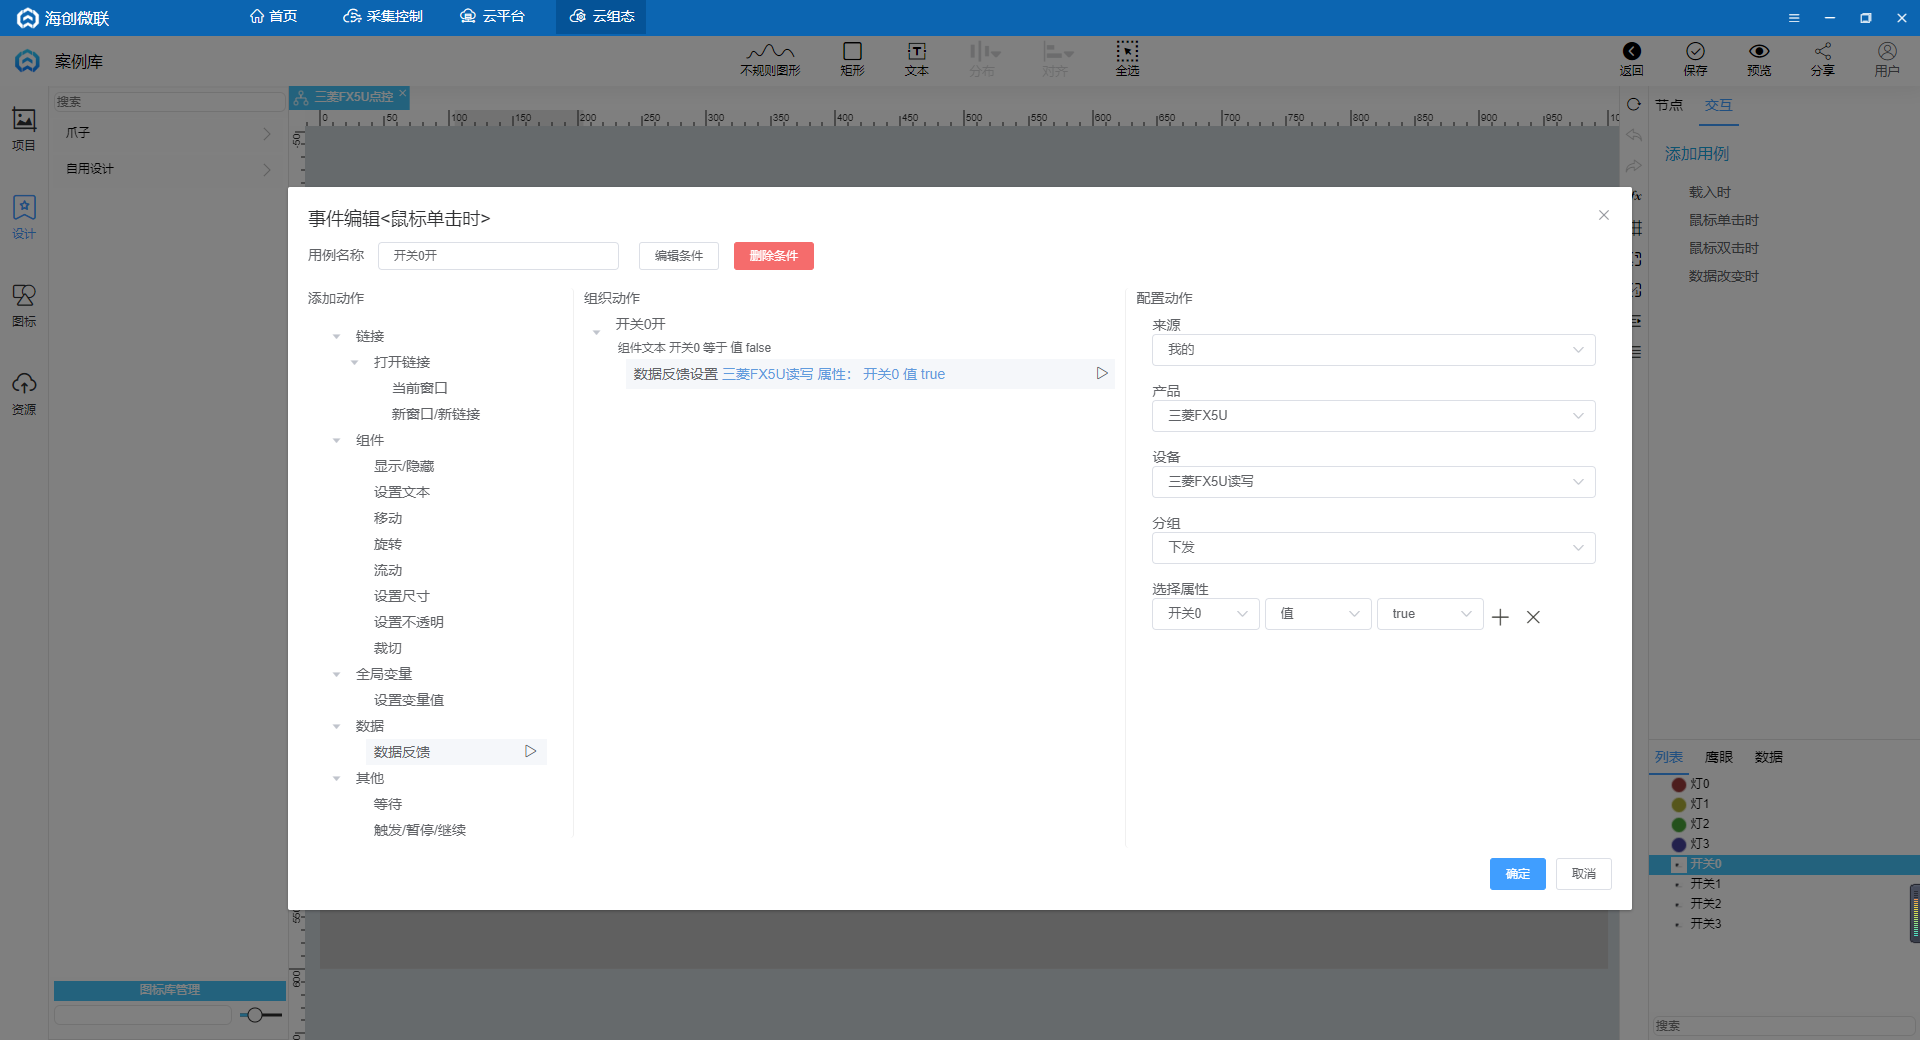The image size is (1920, 1040).
Task: Collapse the 开关0开 organized action node
Action: pyautogui.click(x=597, y=332)
